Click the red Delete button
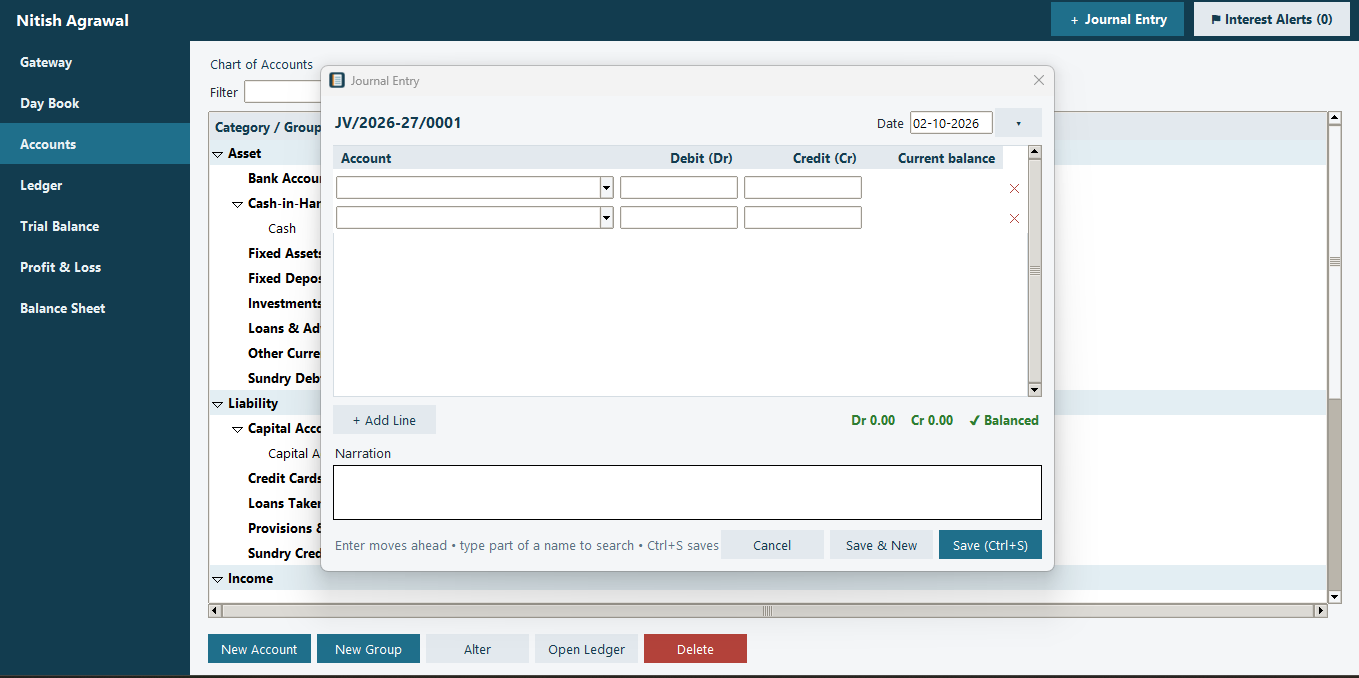 [695, 649]
